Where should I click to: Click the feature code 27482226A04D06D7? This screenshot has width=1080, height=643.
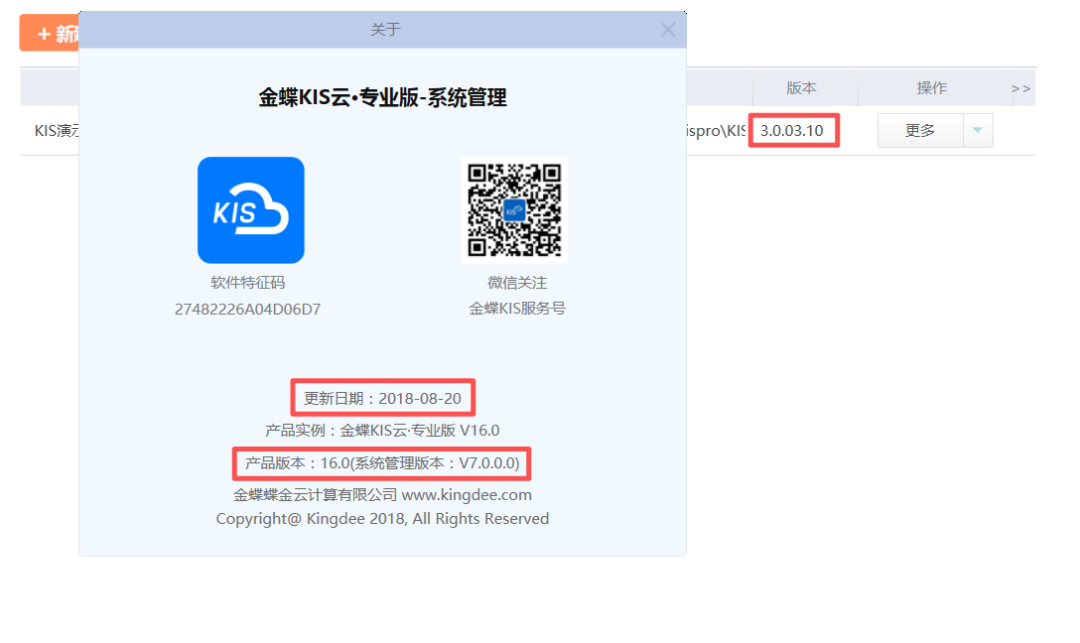[247, 309]
